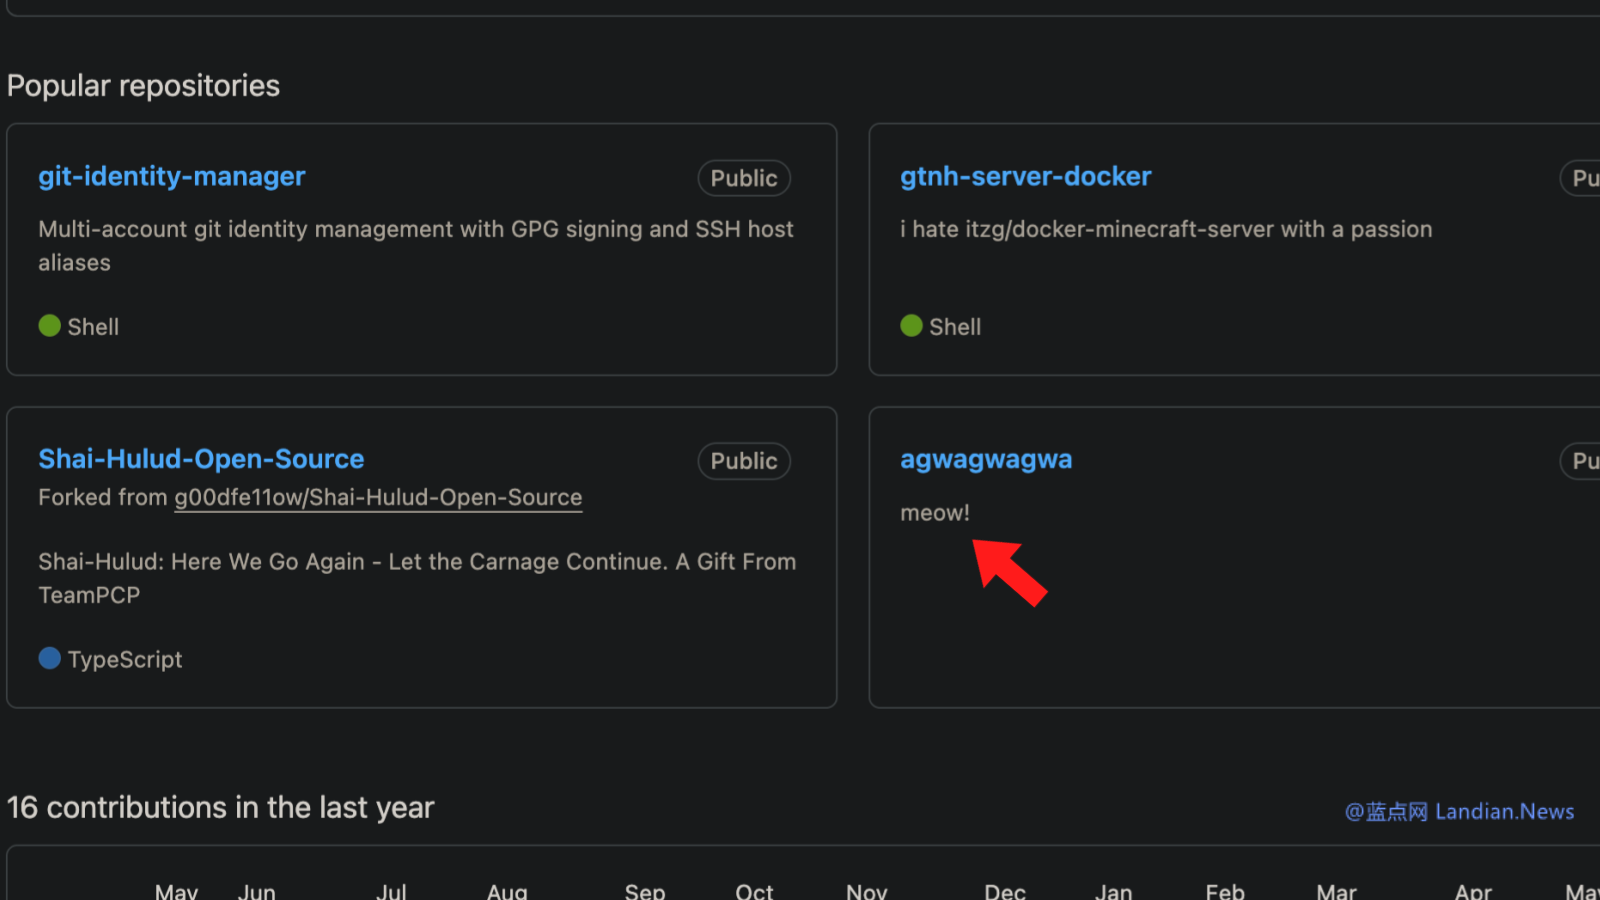Click the Nov month label in contributions graph
This screenshot has height=900, width=1600.
pos(867,891)
